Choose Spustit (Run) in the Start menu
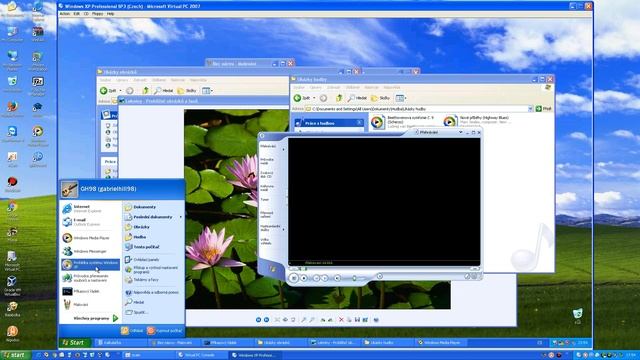The width and height of the screenshot is (640, 360). pyautogui.click(x=153, y=312)
